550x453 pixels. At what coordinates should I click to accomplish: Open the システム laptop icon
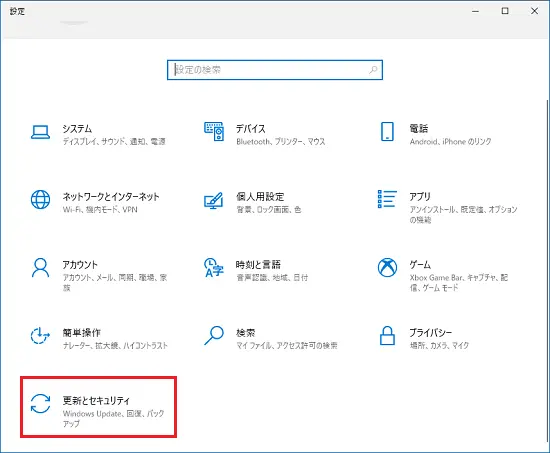pos(40,132)
